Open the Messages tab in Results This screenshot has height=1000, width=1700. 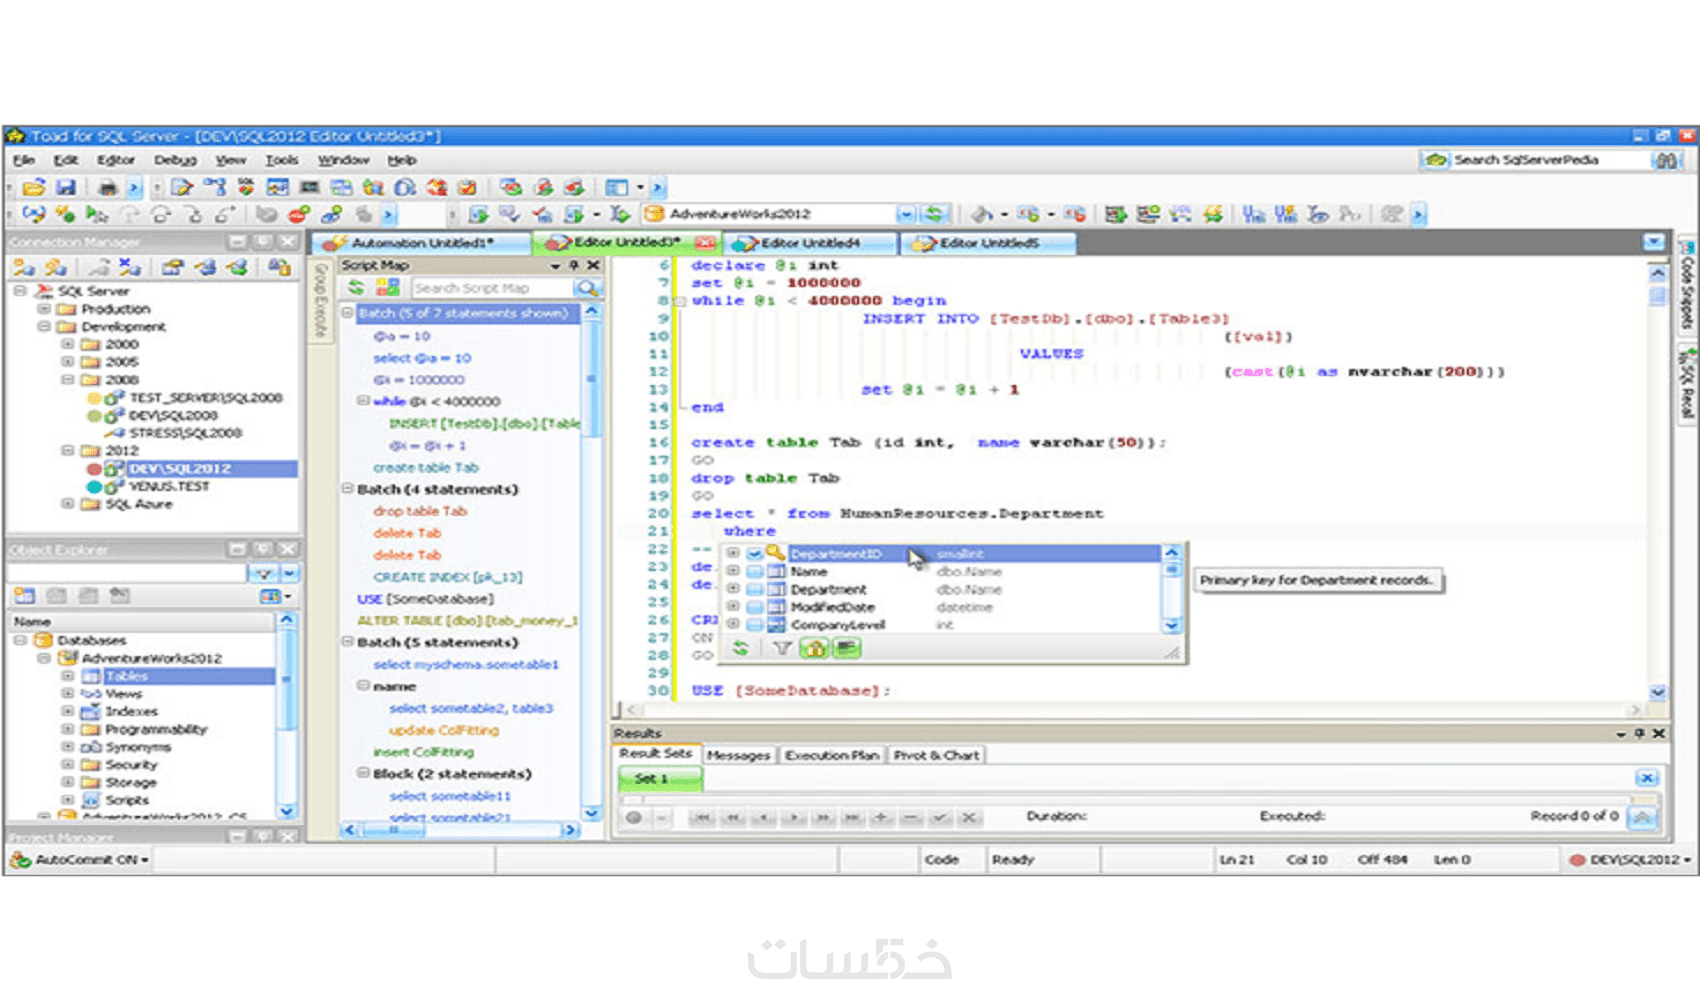[x=739, y=756]
